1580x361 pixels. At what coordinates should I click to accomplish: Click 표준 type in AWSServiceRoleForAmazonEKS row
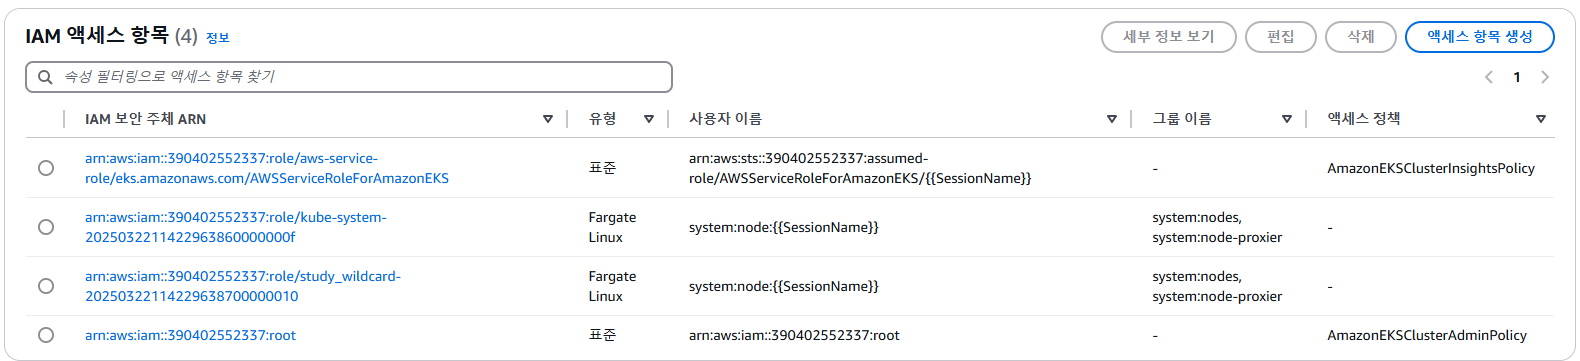(x=602, y=168)
